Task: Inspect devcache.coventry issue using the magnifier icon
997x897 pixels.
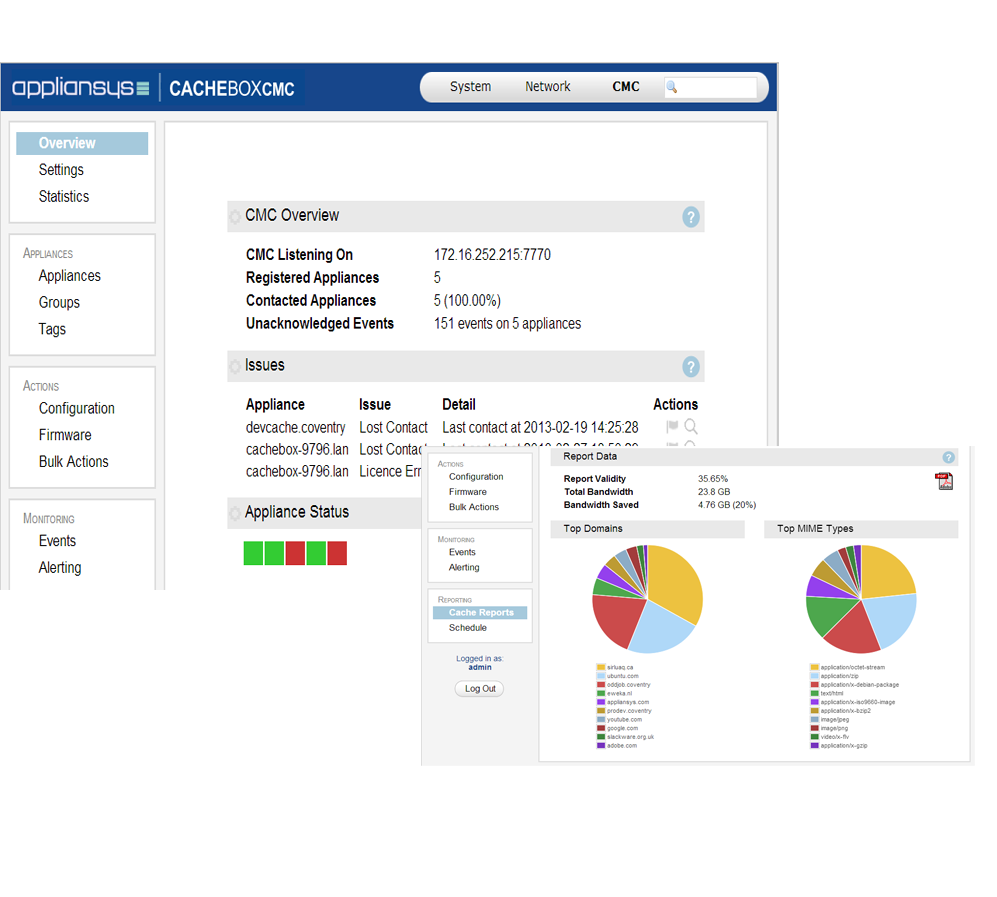Action: (691, 427)
